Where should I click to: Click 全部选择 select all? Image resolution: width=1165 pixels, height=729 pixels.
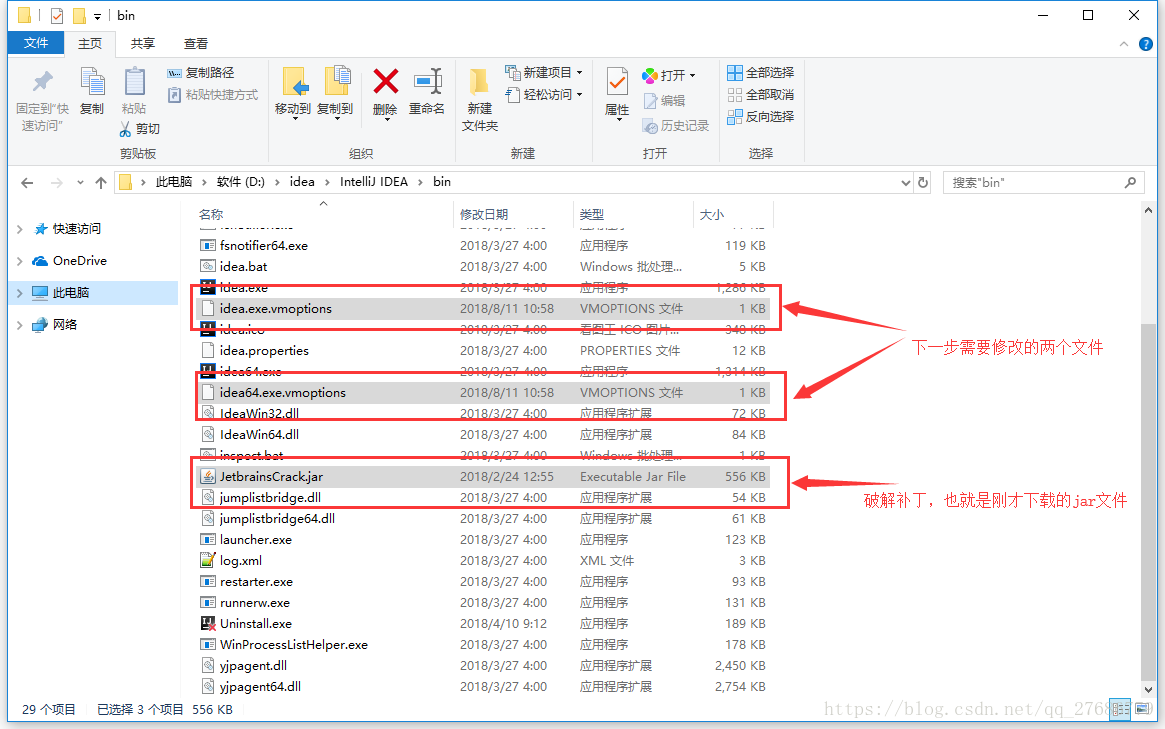(761, 73)
